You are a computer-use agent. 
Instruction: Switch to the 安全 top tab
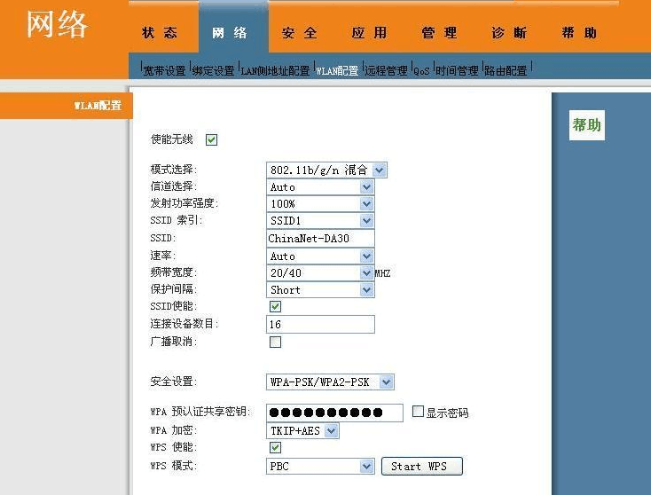pos(298,33)
